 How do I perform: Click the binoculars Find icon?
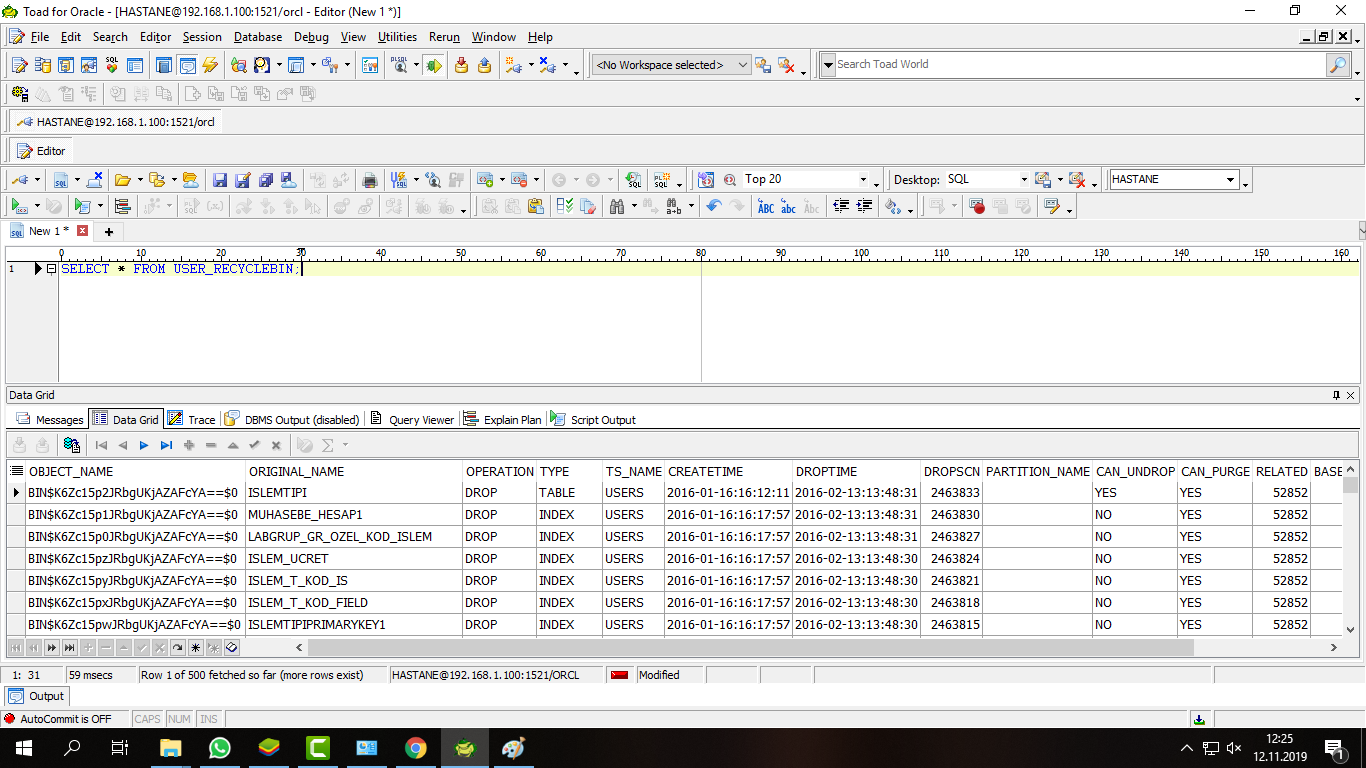[x=616, y=206]
